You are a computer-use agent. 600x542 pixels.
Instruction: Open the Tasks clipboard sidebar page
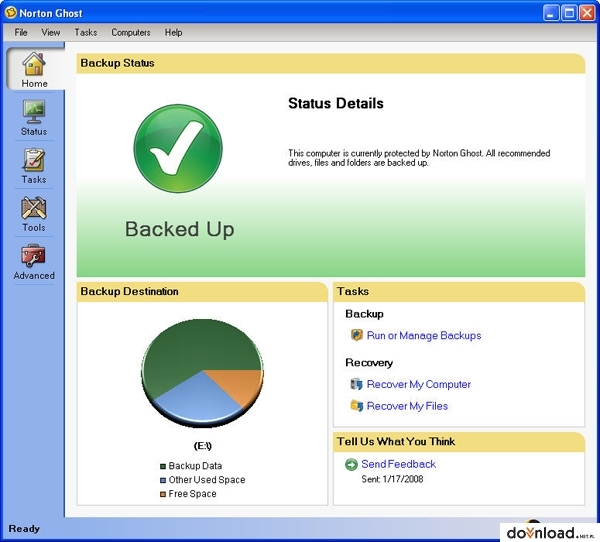click(34, 166)
